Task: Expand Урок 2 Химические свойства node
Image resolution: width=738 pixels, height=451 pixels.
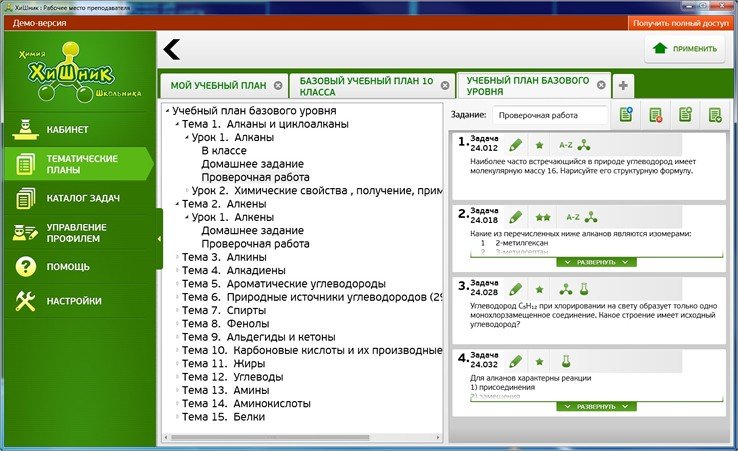Action: (187, 191)
